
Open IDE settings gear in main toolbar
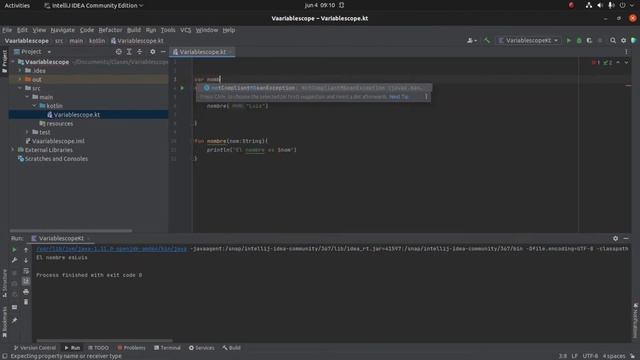click(x=623, y=40)
